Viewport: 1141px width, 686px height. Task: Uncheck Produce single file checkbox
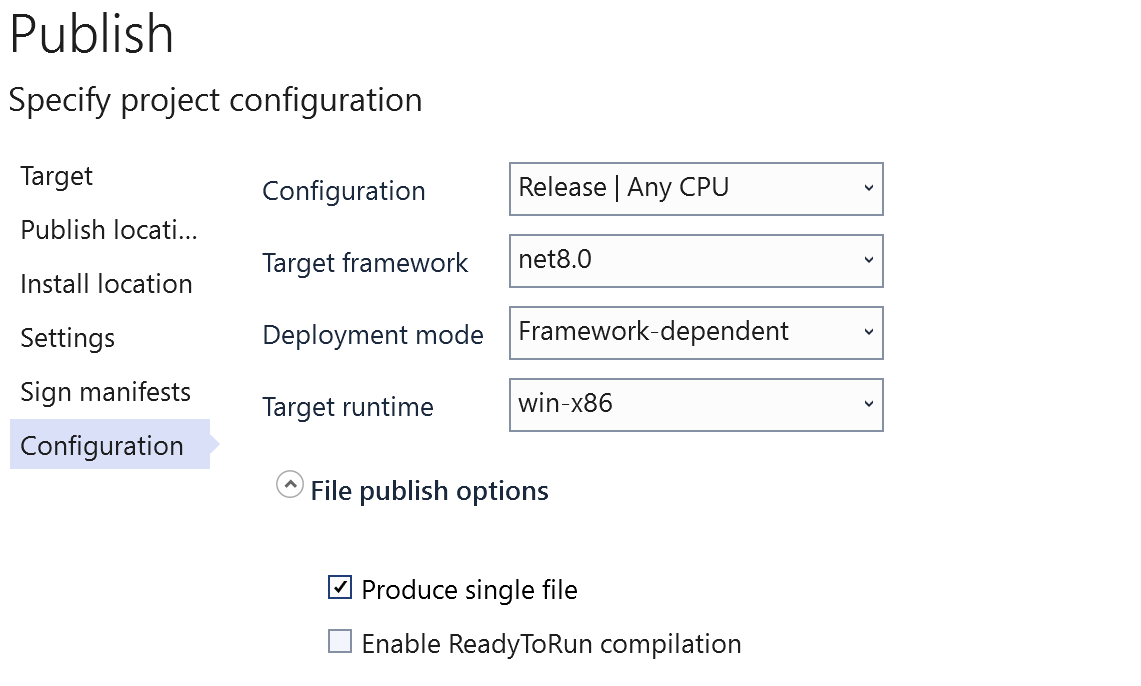coord(340,588)
